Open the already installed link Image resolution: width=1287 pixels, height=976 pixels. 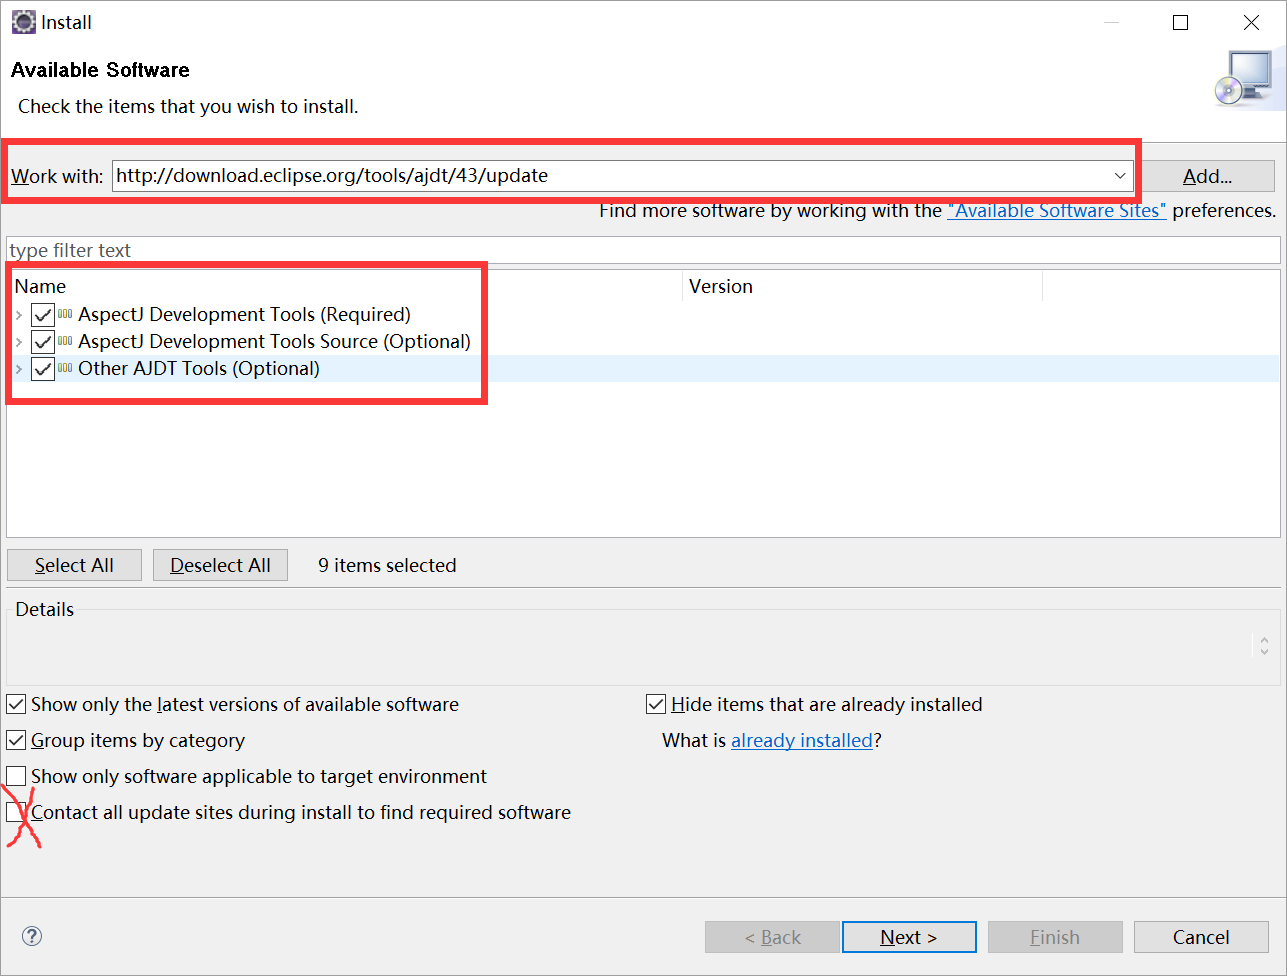click(802, 740)
